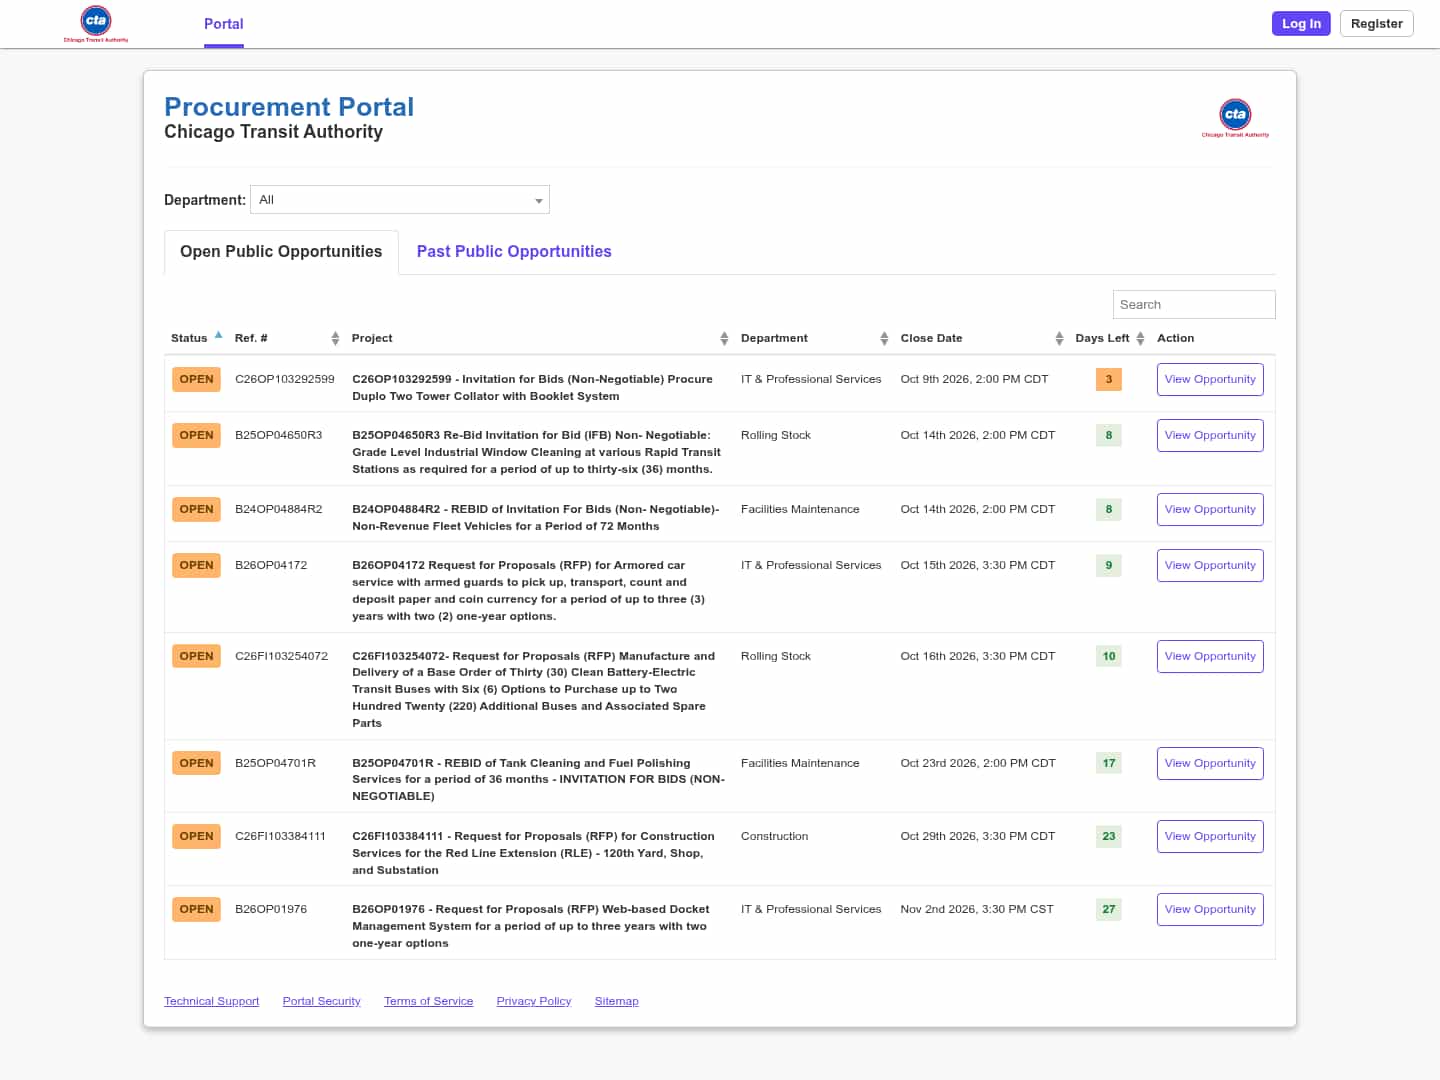The image size is (1440, 1080).
Task: View Opportunity for B24OP04884R2
Action: pos(1210,510)
